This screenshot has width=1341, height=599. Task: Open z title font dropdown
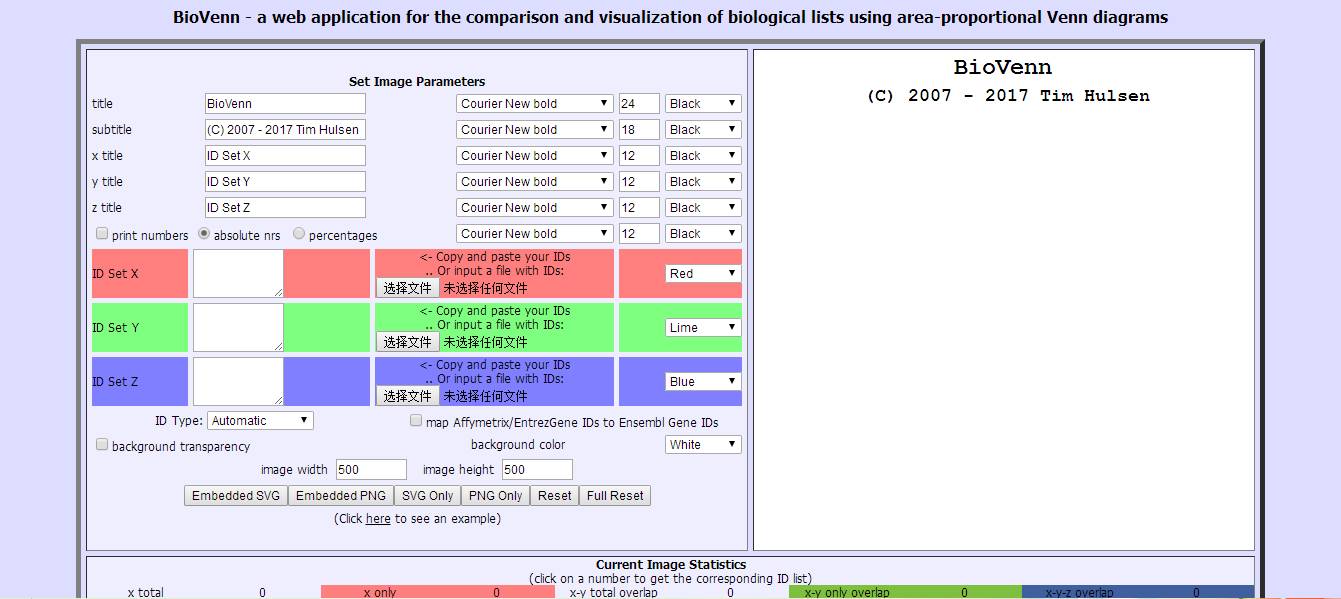(x=535, y=207)
